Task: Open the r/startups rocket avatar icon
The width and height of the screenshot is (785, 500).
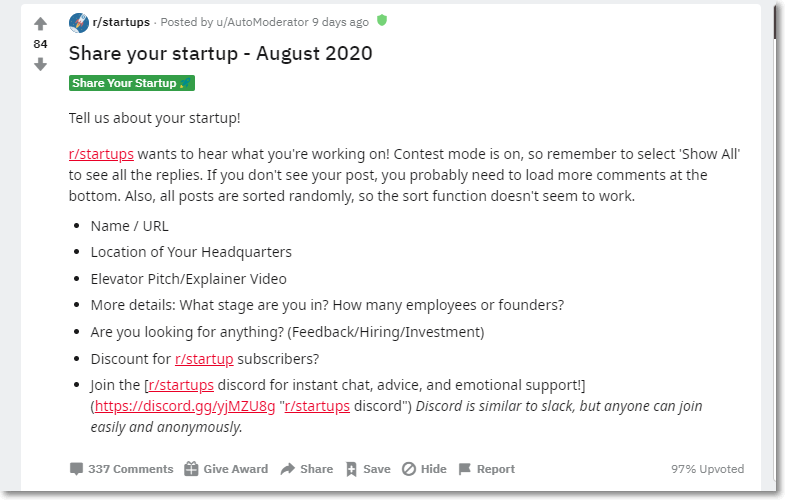Action: coord(79,23)
